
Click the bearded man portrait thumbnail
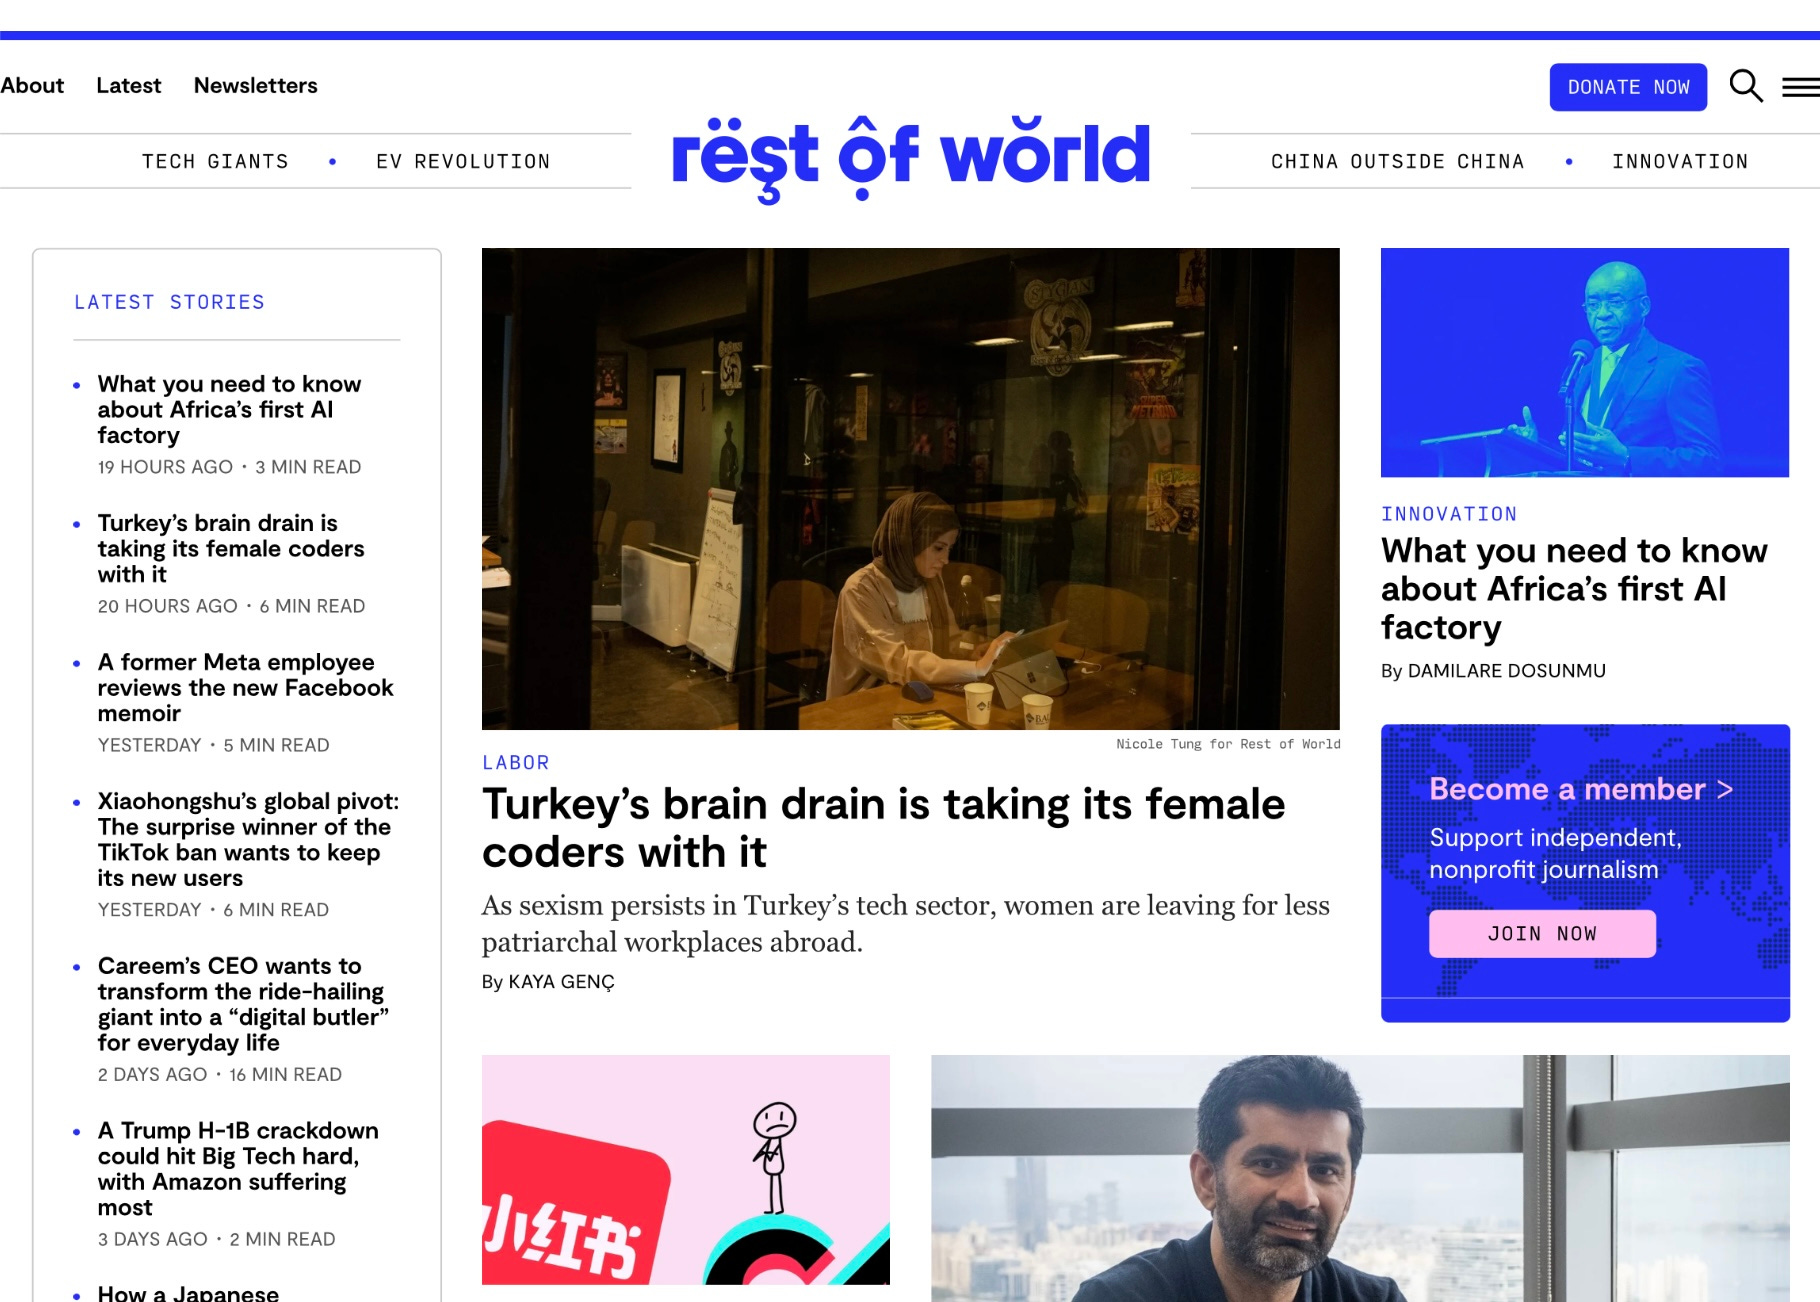point(1360,1178)
